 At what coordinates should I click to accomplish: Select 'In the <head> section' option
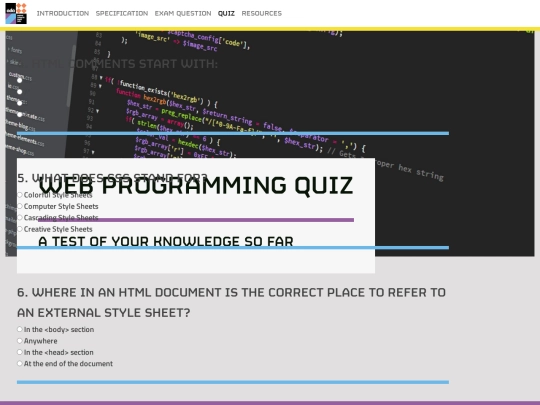(x=20, y=352)
